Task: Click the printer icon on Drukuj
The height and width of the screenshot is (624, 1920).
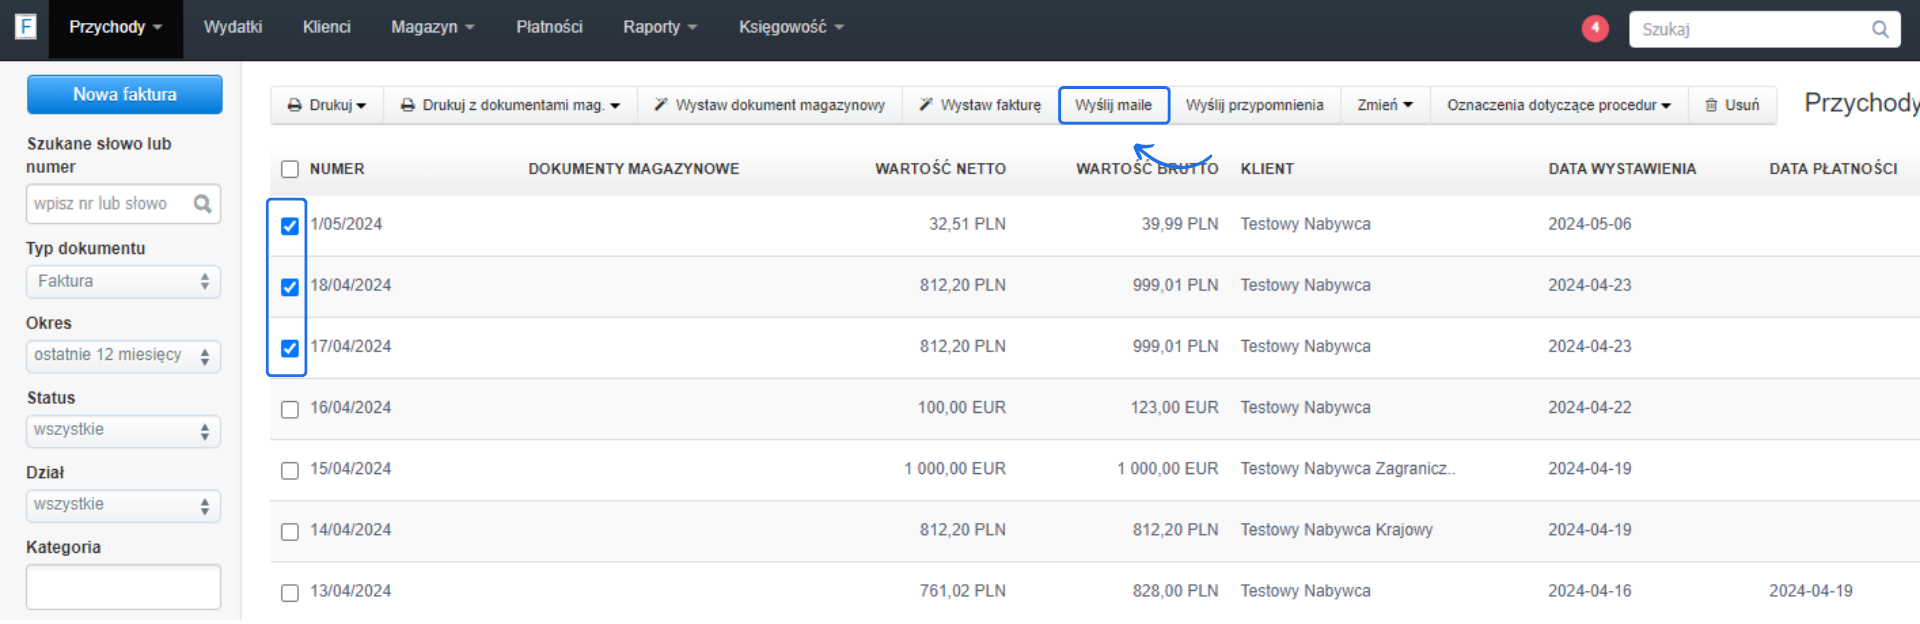Action: click(x=295, y=105)
